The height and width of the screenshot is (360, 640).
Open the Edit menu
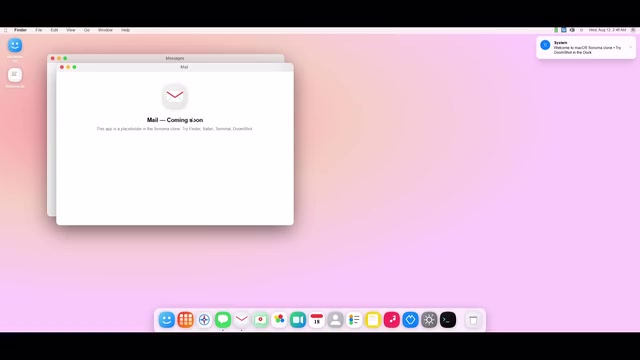coord(54,30)
